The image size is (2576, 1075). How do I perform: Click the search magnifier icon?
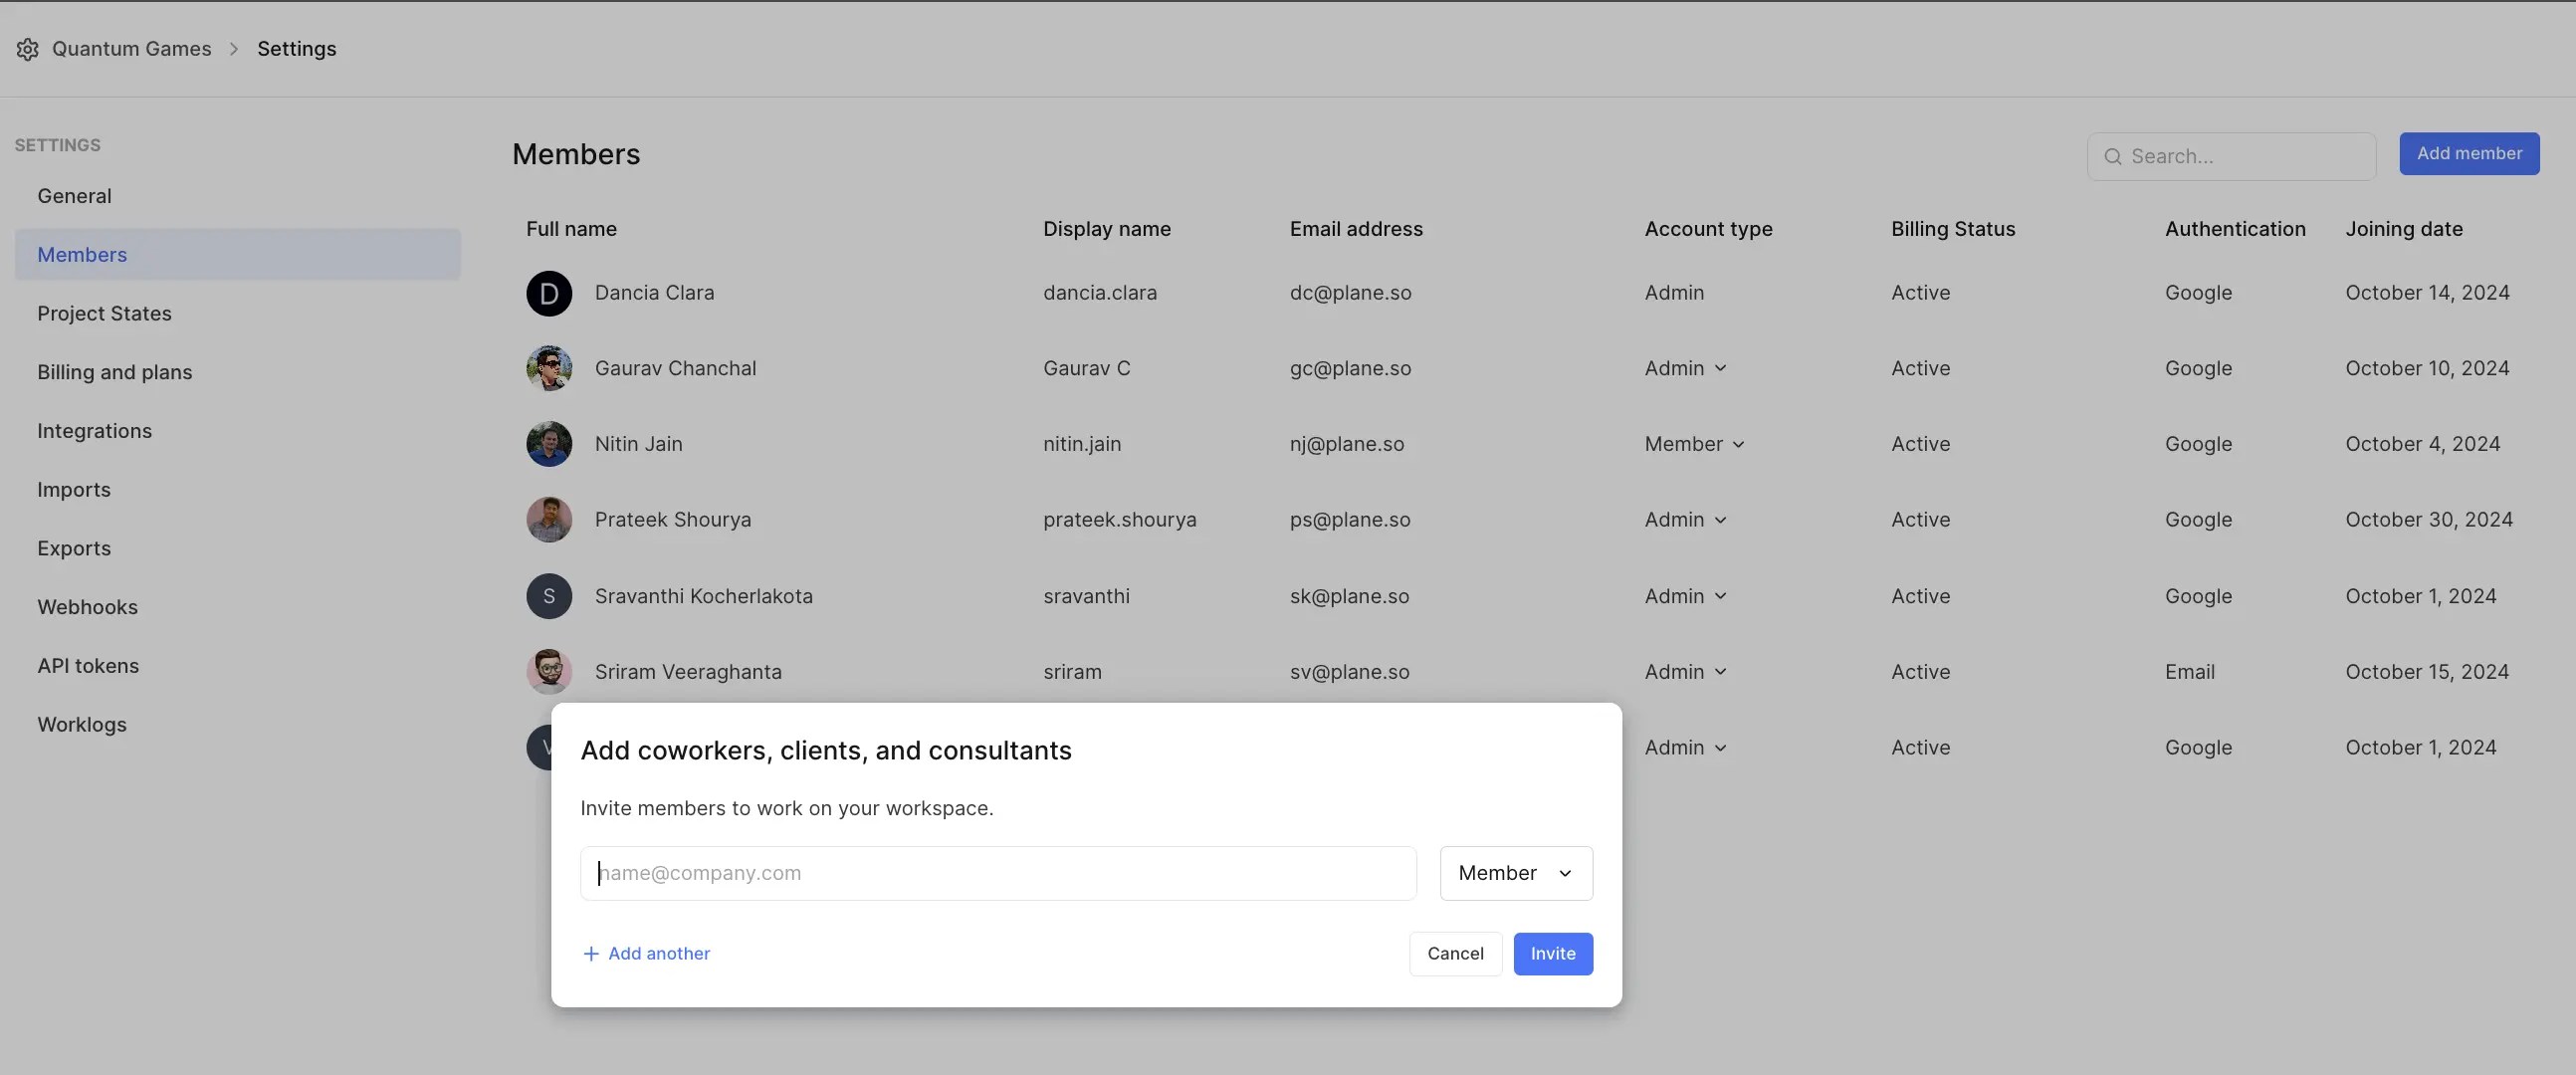(x=2112, y=157)
